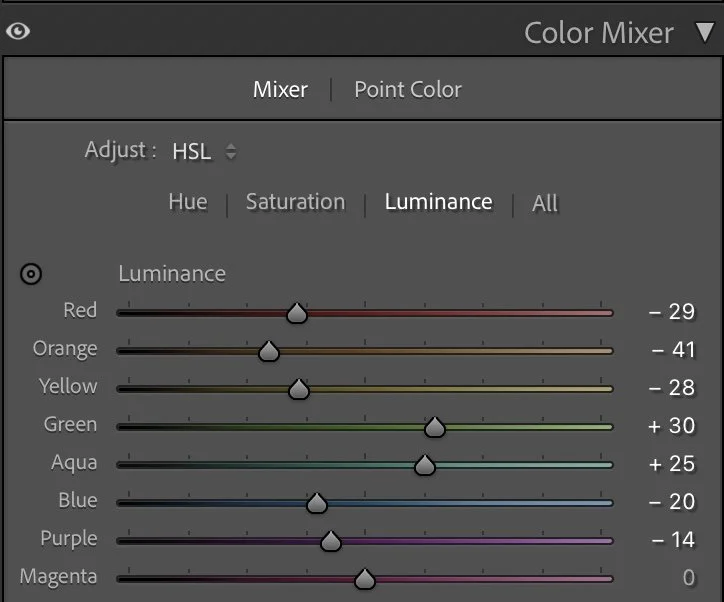Switch to the Point Color tab
Viewport: 724px width, 602px height.
[408, 90]
